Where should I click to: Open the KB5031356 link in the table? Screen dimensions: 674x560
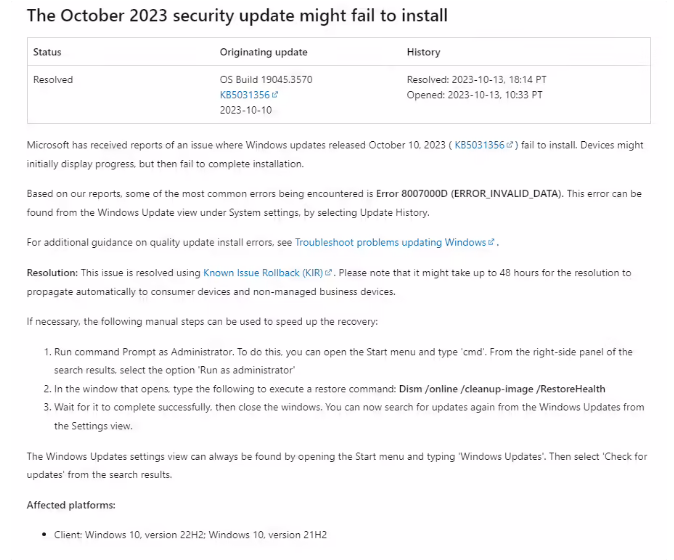pyautogui.click(x=245, y=95)
